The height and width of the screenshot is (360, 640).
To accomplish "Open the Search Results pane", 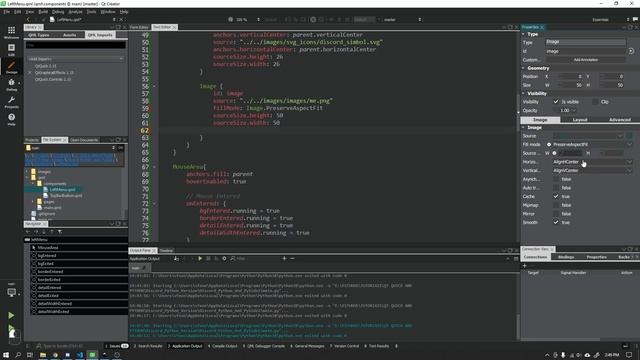I will pos(148,346).
